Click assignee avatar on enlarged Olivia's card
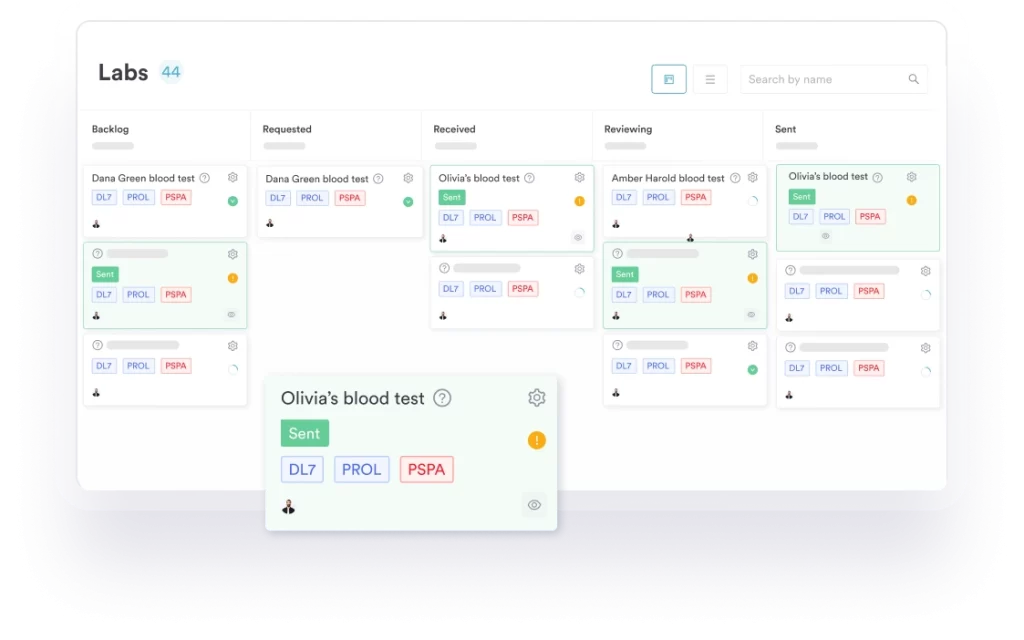Screen dimensions: 1024x640 pyautogui.click(x=289, y=506)
